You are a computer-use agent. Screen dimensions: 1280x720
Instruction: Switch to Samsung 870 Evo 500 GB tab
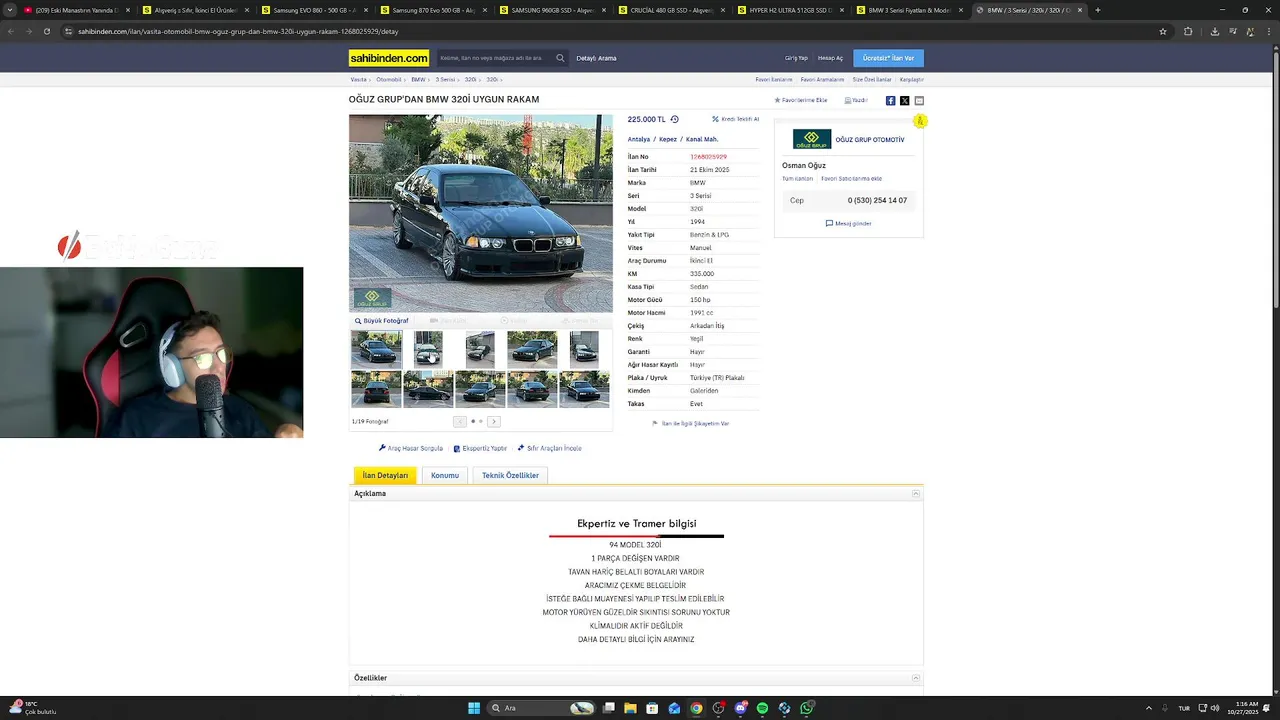pyautogui.click(x=432, y=10)
